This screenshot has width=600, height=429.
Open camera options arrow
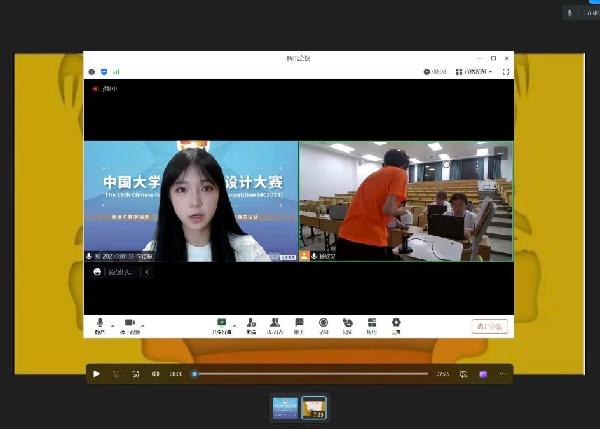point(142,324)
